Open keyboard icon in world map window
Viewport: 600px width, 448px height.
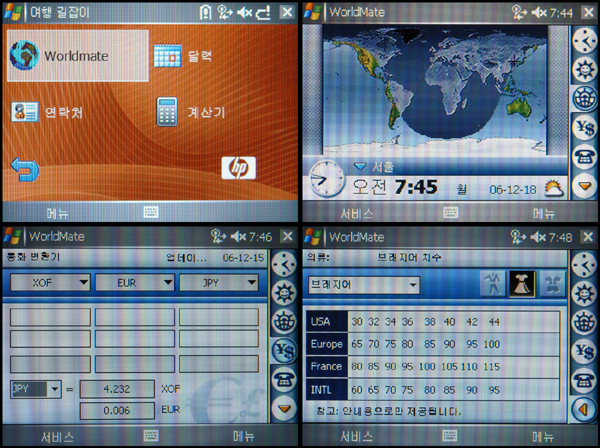pos(450,212)
